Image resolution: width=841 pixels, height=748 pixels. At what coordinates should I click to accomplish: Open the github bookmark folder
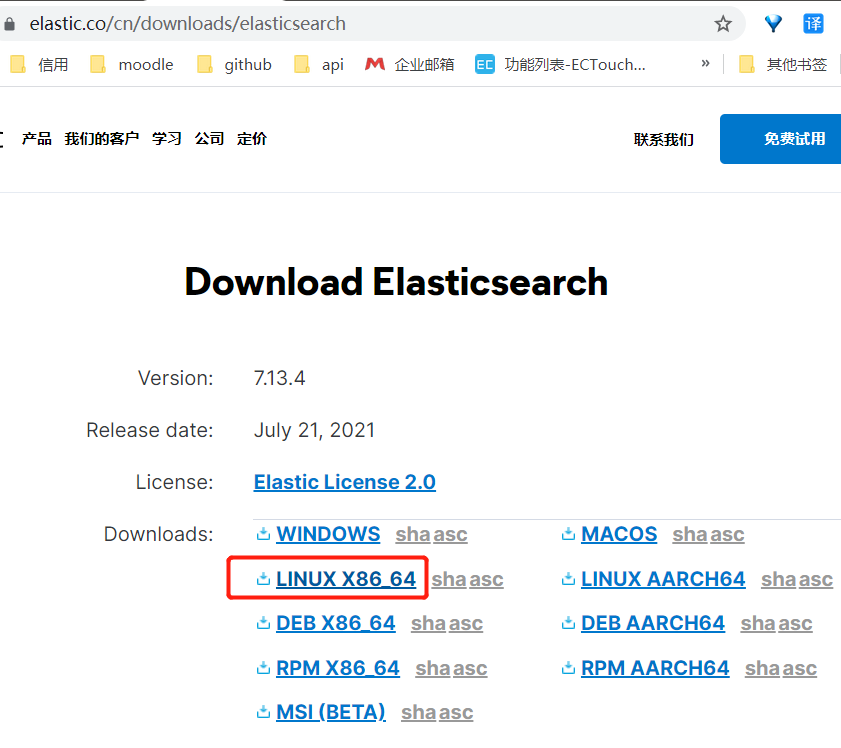click(x=234, y=64)
